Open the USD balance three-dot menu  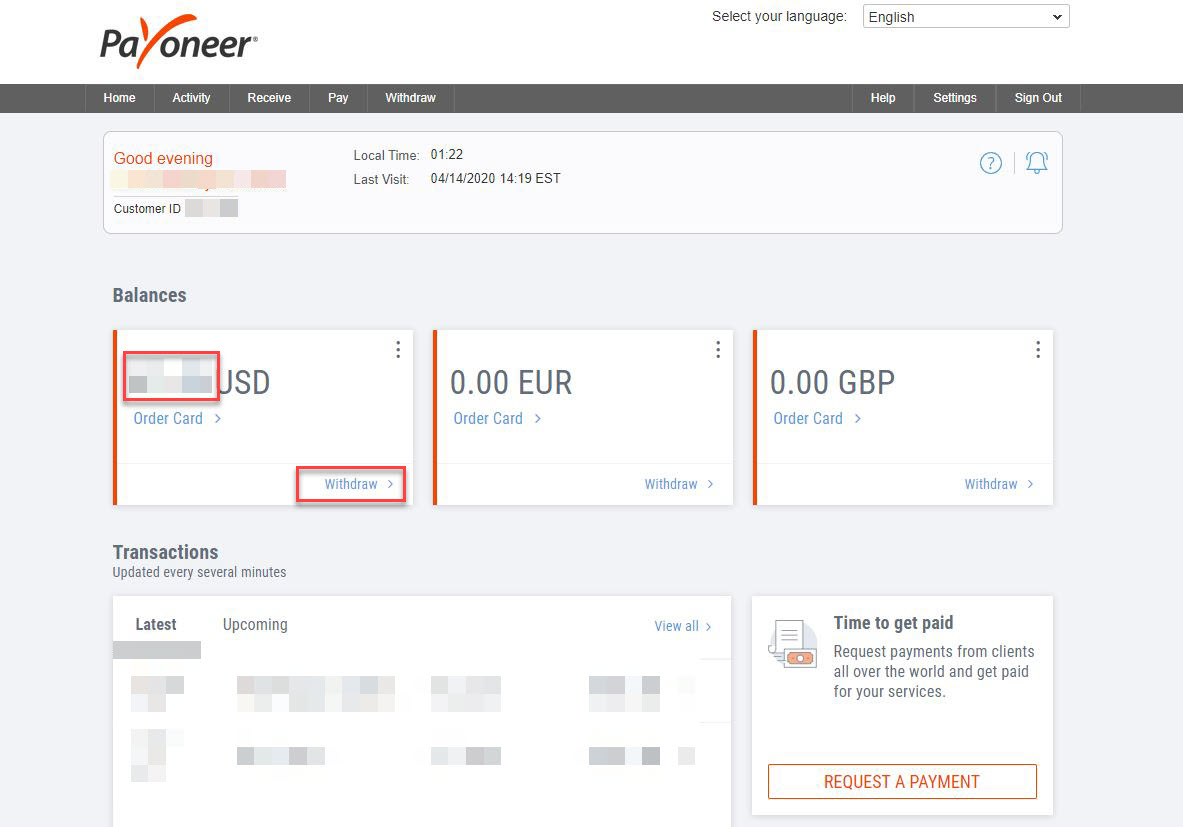(398, 349)
